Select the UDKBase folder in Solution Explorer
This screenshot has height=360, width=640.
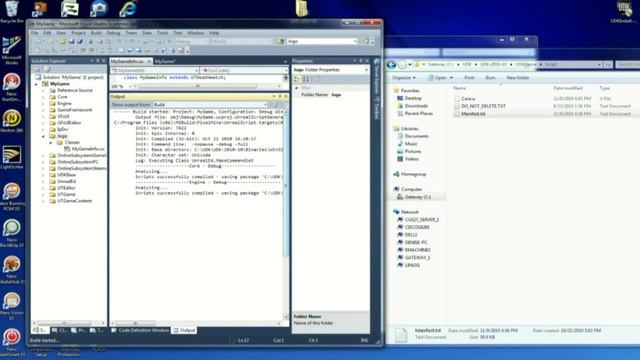67,175
